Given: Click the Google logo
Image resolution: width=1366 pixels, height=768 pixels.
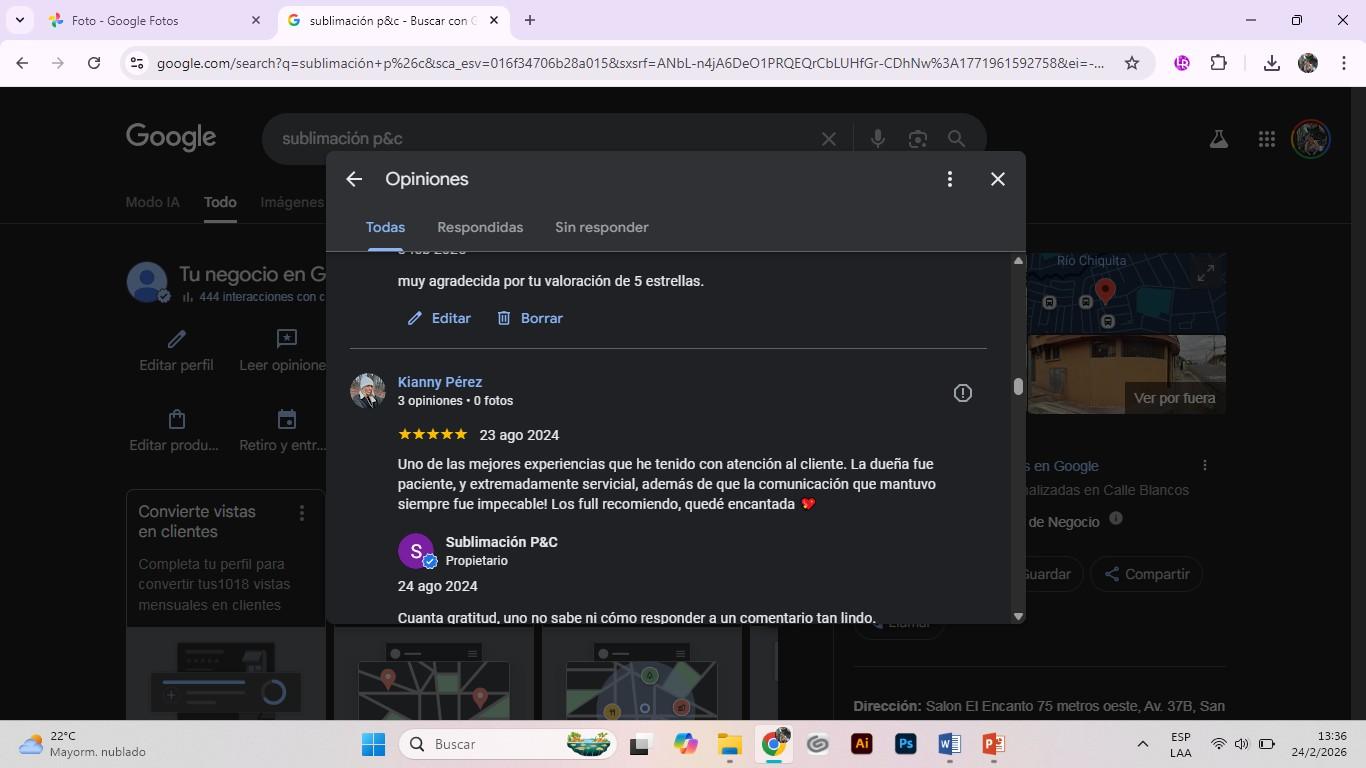Looking at the screenshot, I should pyautogui.click(x=171, y=138).
